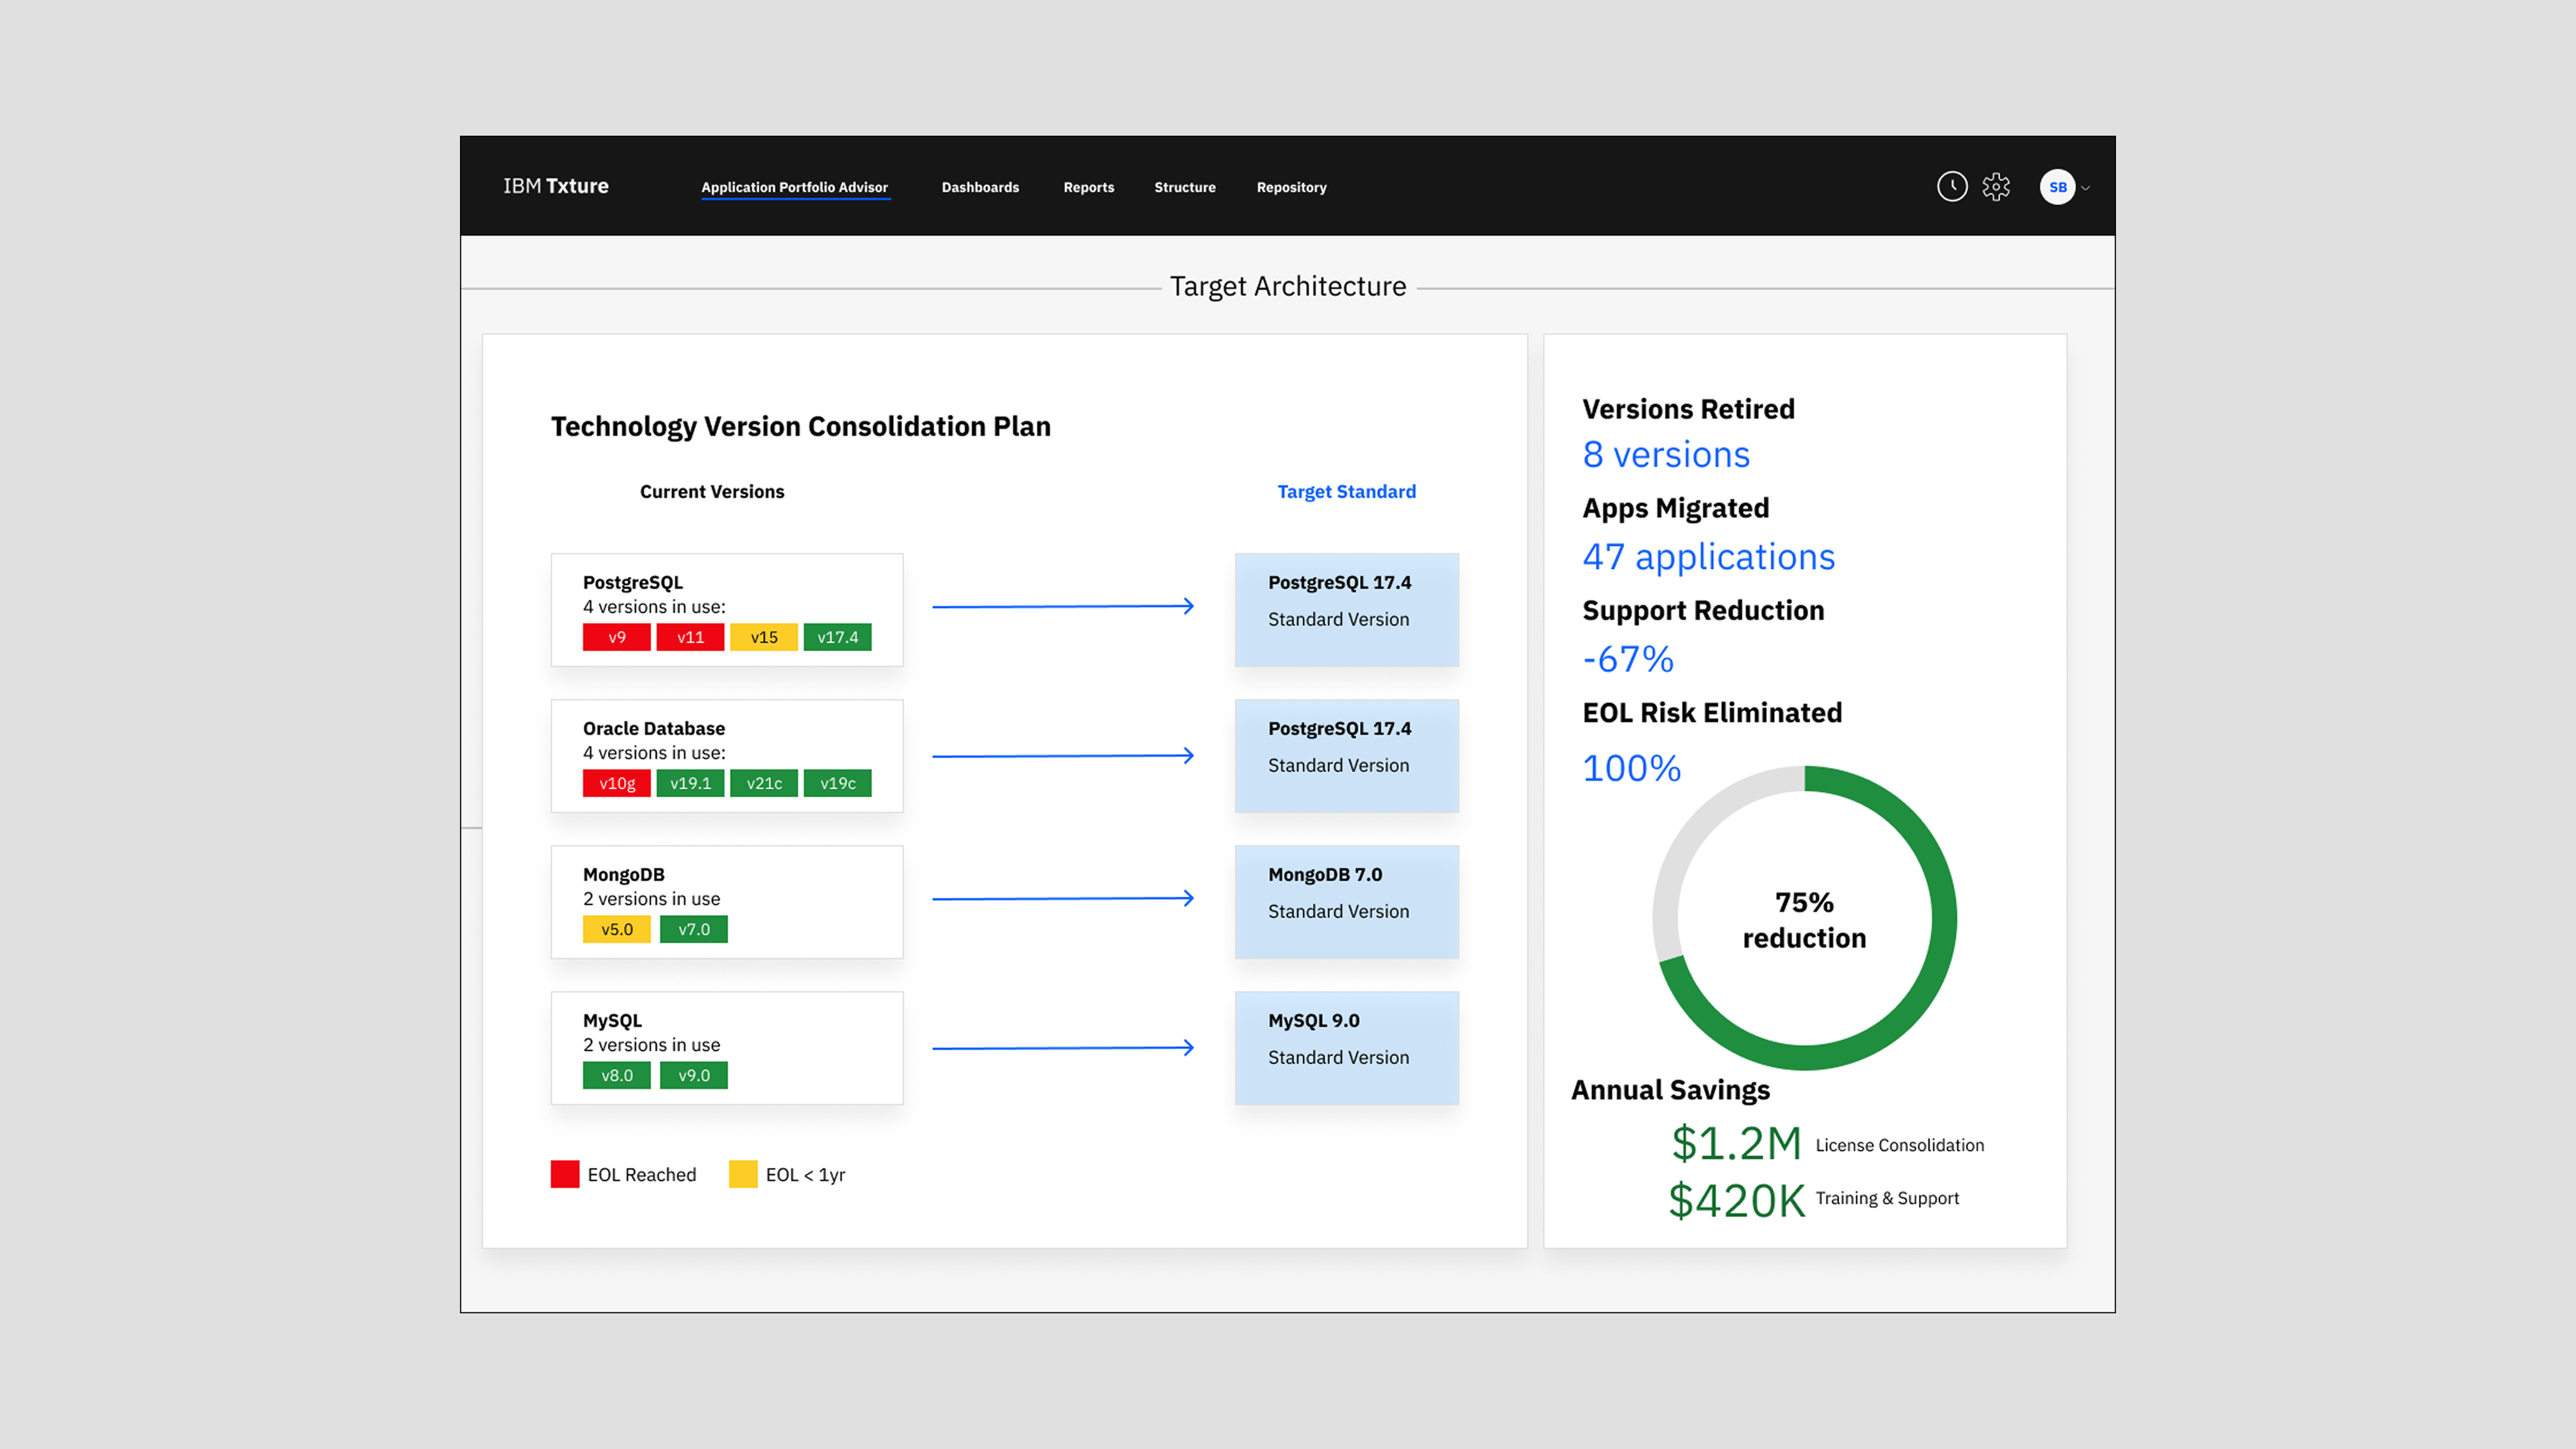Open the settings gear icon
Image resolution: width=2576 pixels, height=1449 pixels.
(x=1996, y=187)
